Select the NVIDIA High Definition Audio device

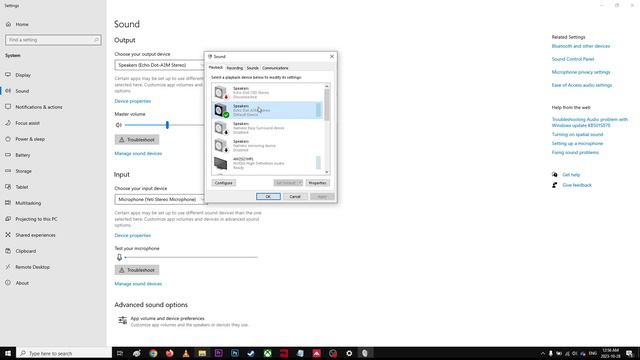click(x=267, y=163)
